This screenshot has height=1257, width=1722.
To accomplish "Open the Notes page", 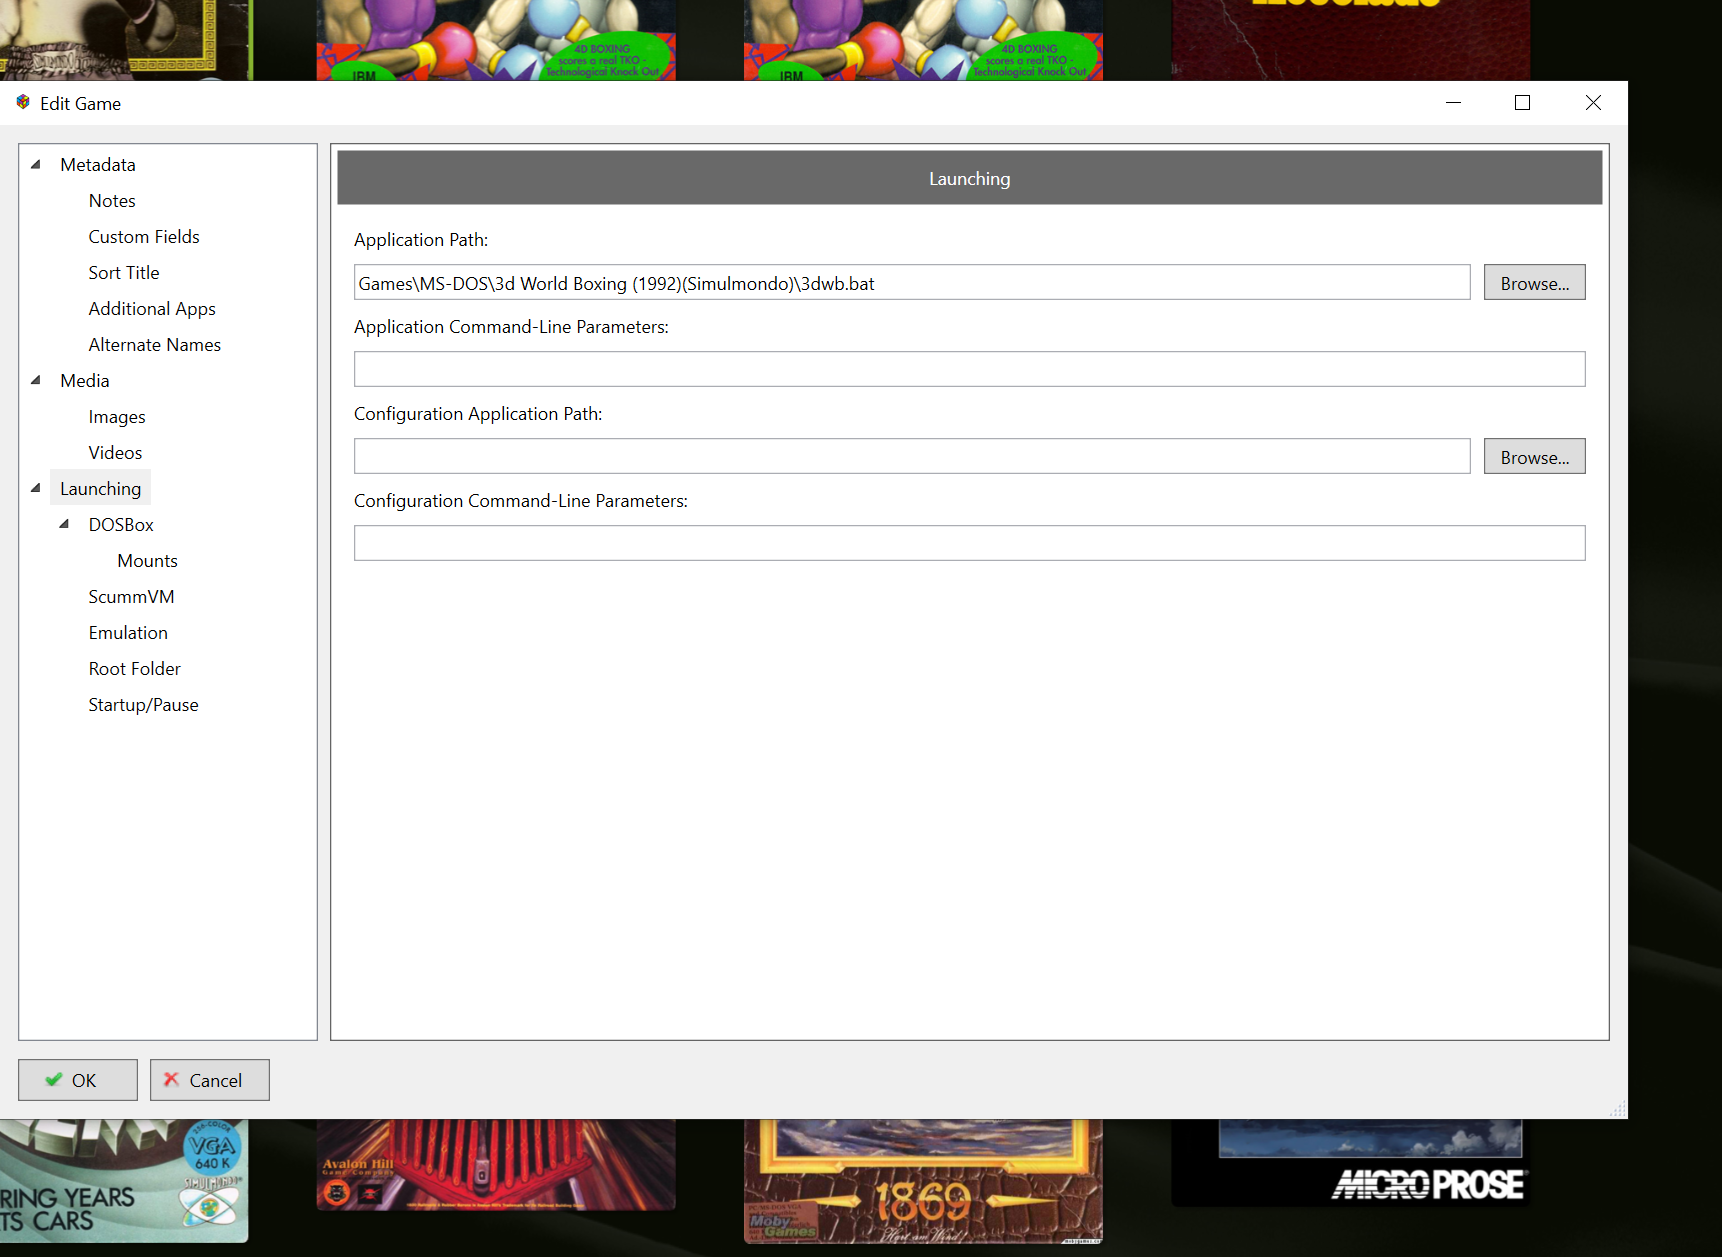I will (112, 201).
